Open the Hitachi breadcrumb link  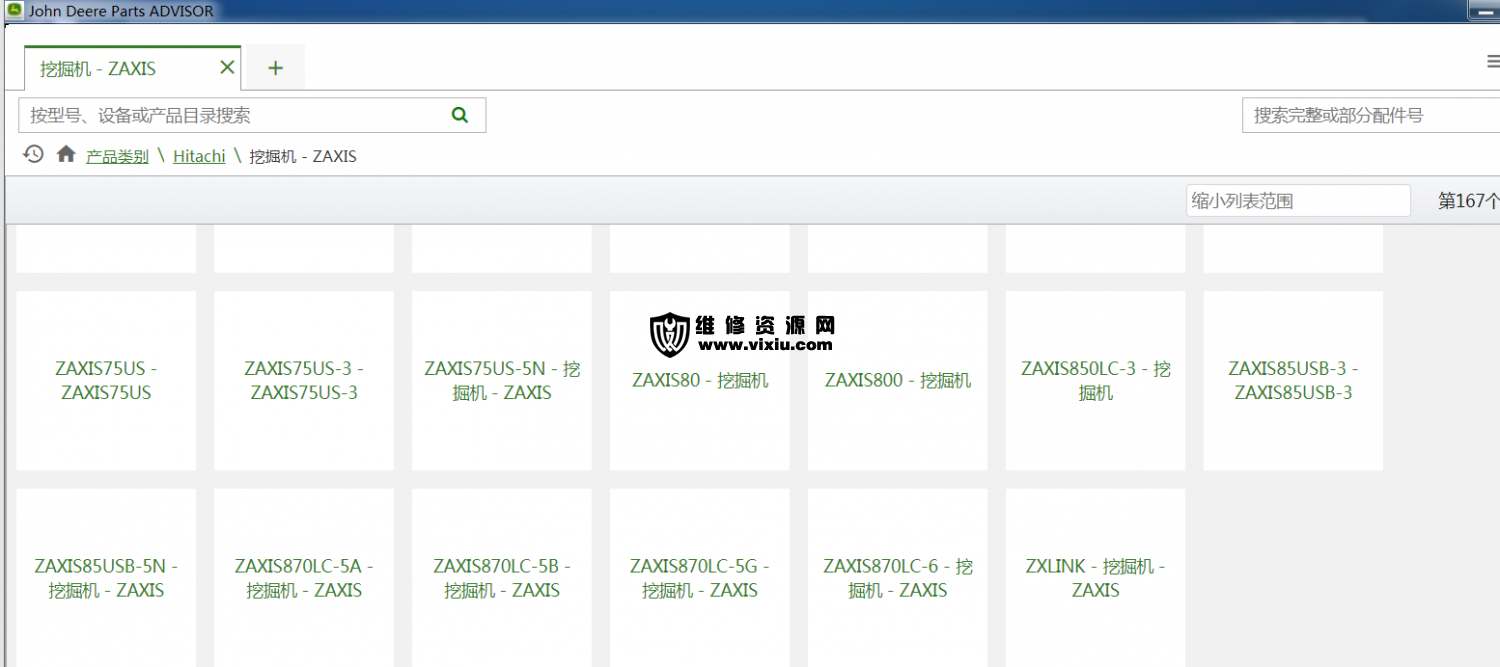click(199, 157)
